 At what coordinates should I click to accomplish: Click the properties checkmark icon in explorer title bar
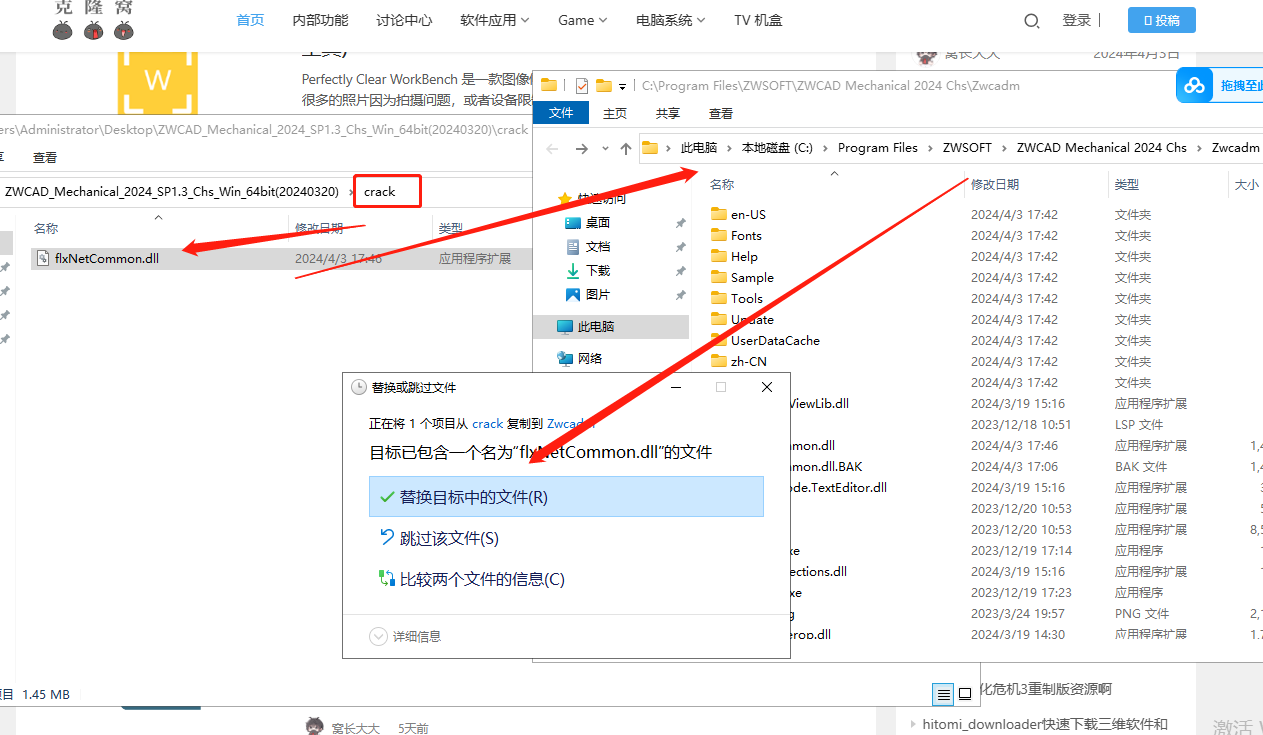[x=582, y=86]
